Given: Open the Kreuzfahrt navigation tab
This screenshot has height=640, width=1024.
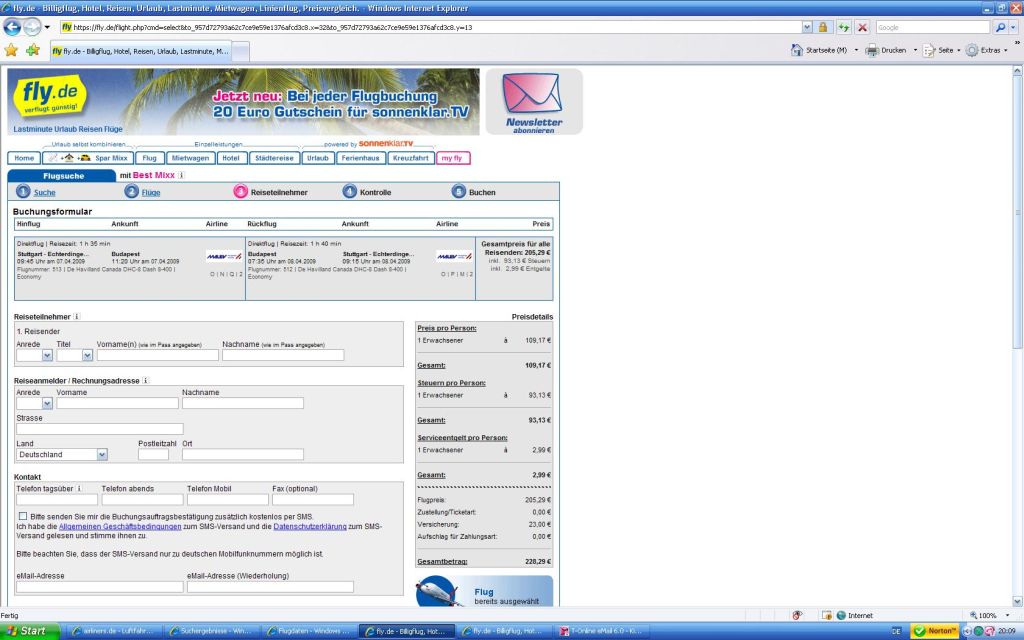Looking at the screenshot, I should click(x=411, y=158).
